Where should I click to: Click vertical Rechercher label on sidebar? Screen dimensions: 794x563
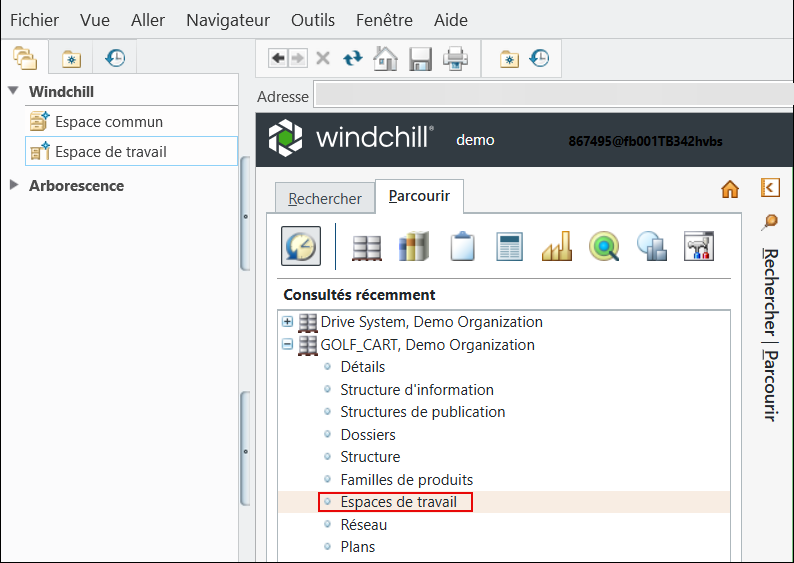[770, 292]
